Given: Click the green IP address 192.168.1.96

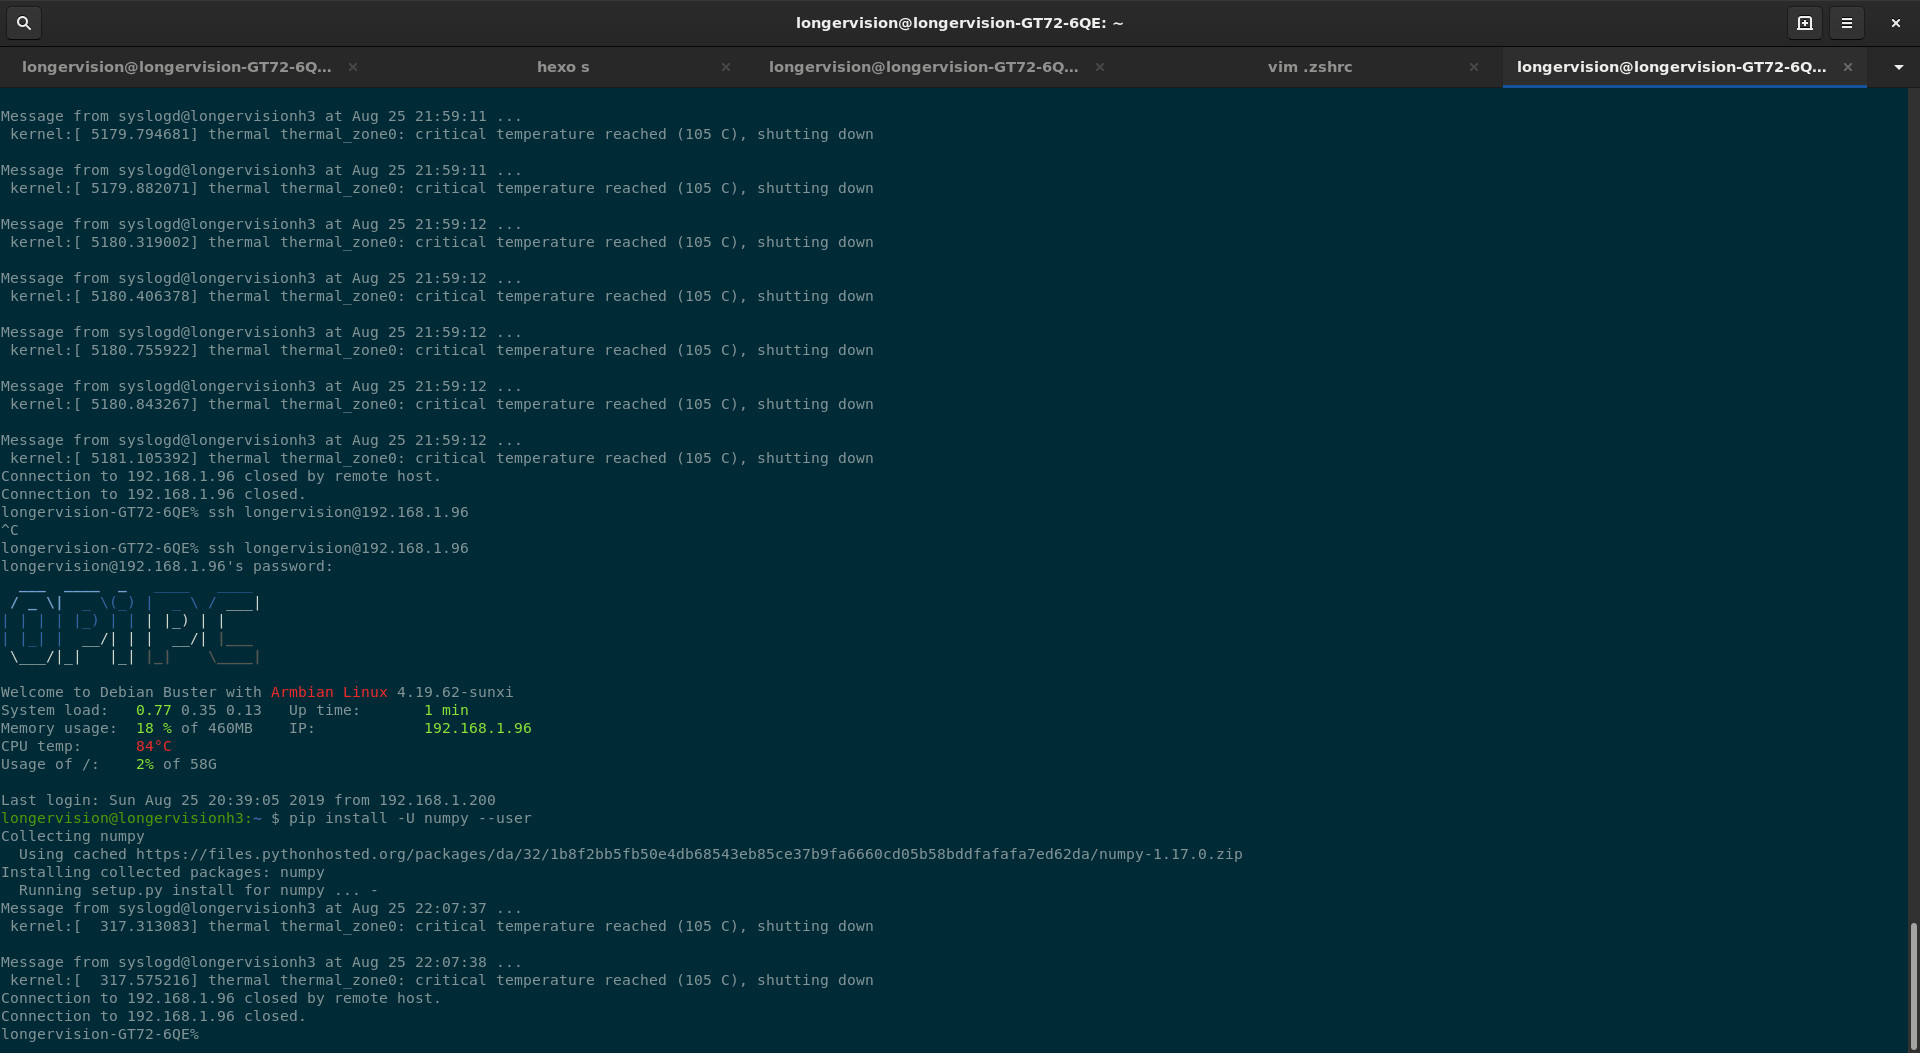Looking at the screenshot, I should [x=478, y=728].
